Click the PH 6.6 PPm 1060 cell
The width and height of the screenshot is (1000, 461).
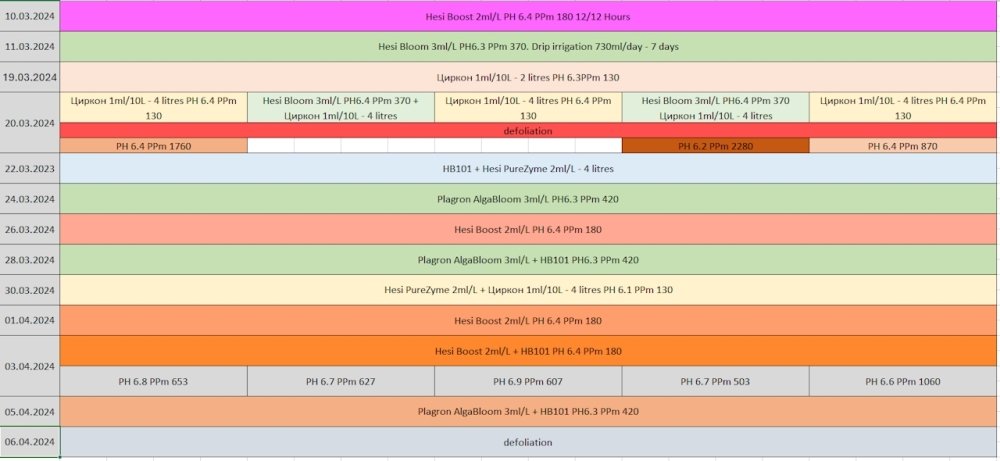tap(903, 382)
